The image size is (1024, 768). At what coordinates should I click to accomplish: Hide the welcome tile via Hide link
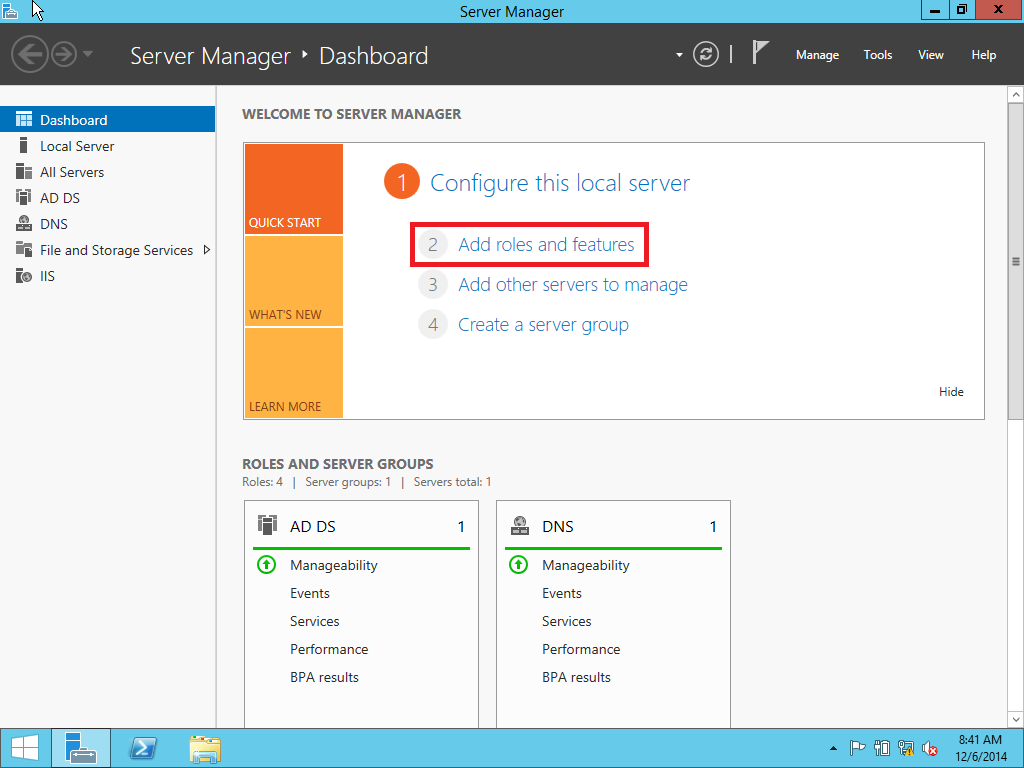(951, 391)
